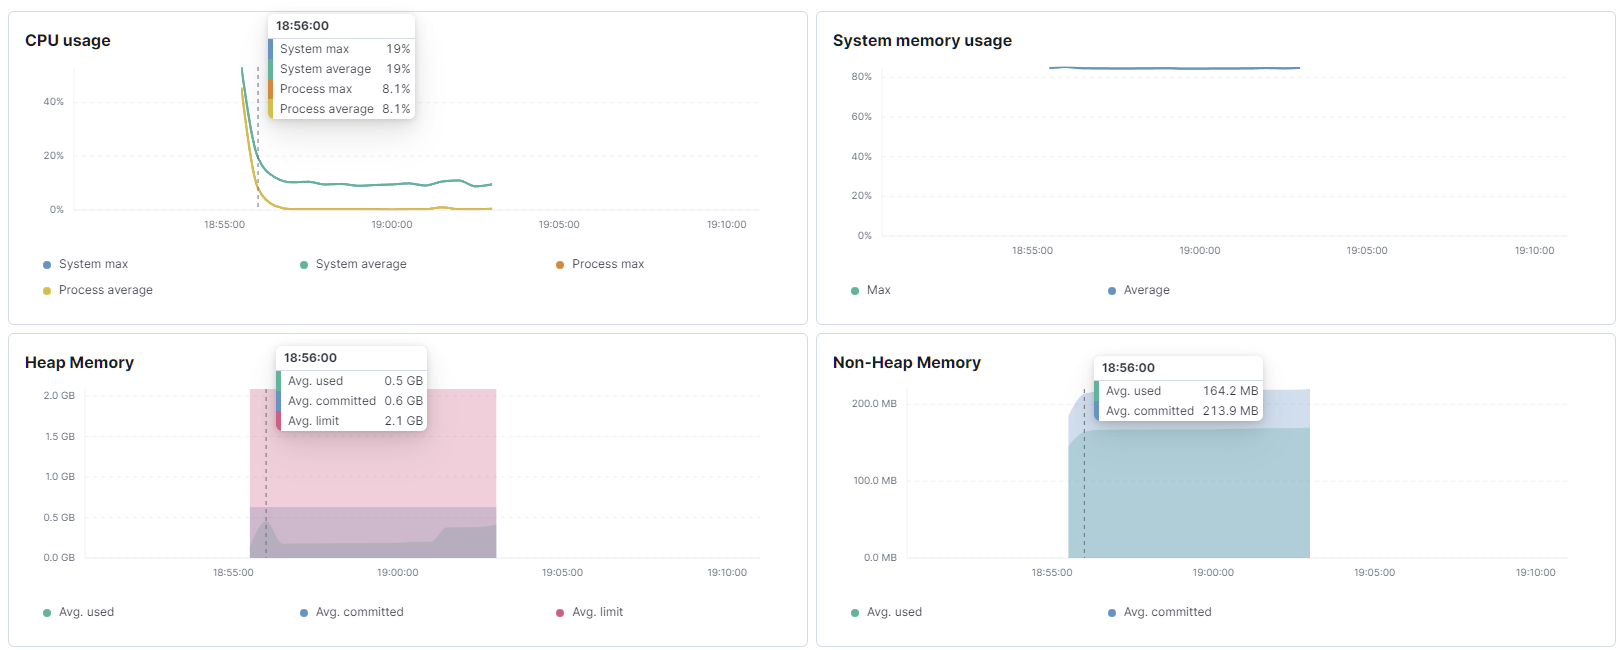Click the System memory average line
1623x650 pixels.
1175,68
